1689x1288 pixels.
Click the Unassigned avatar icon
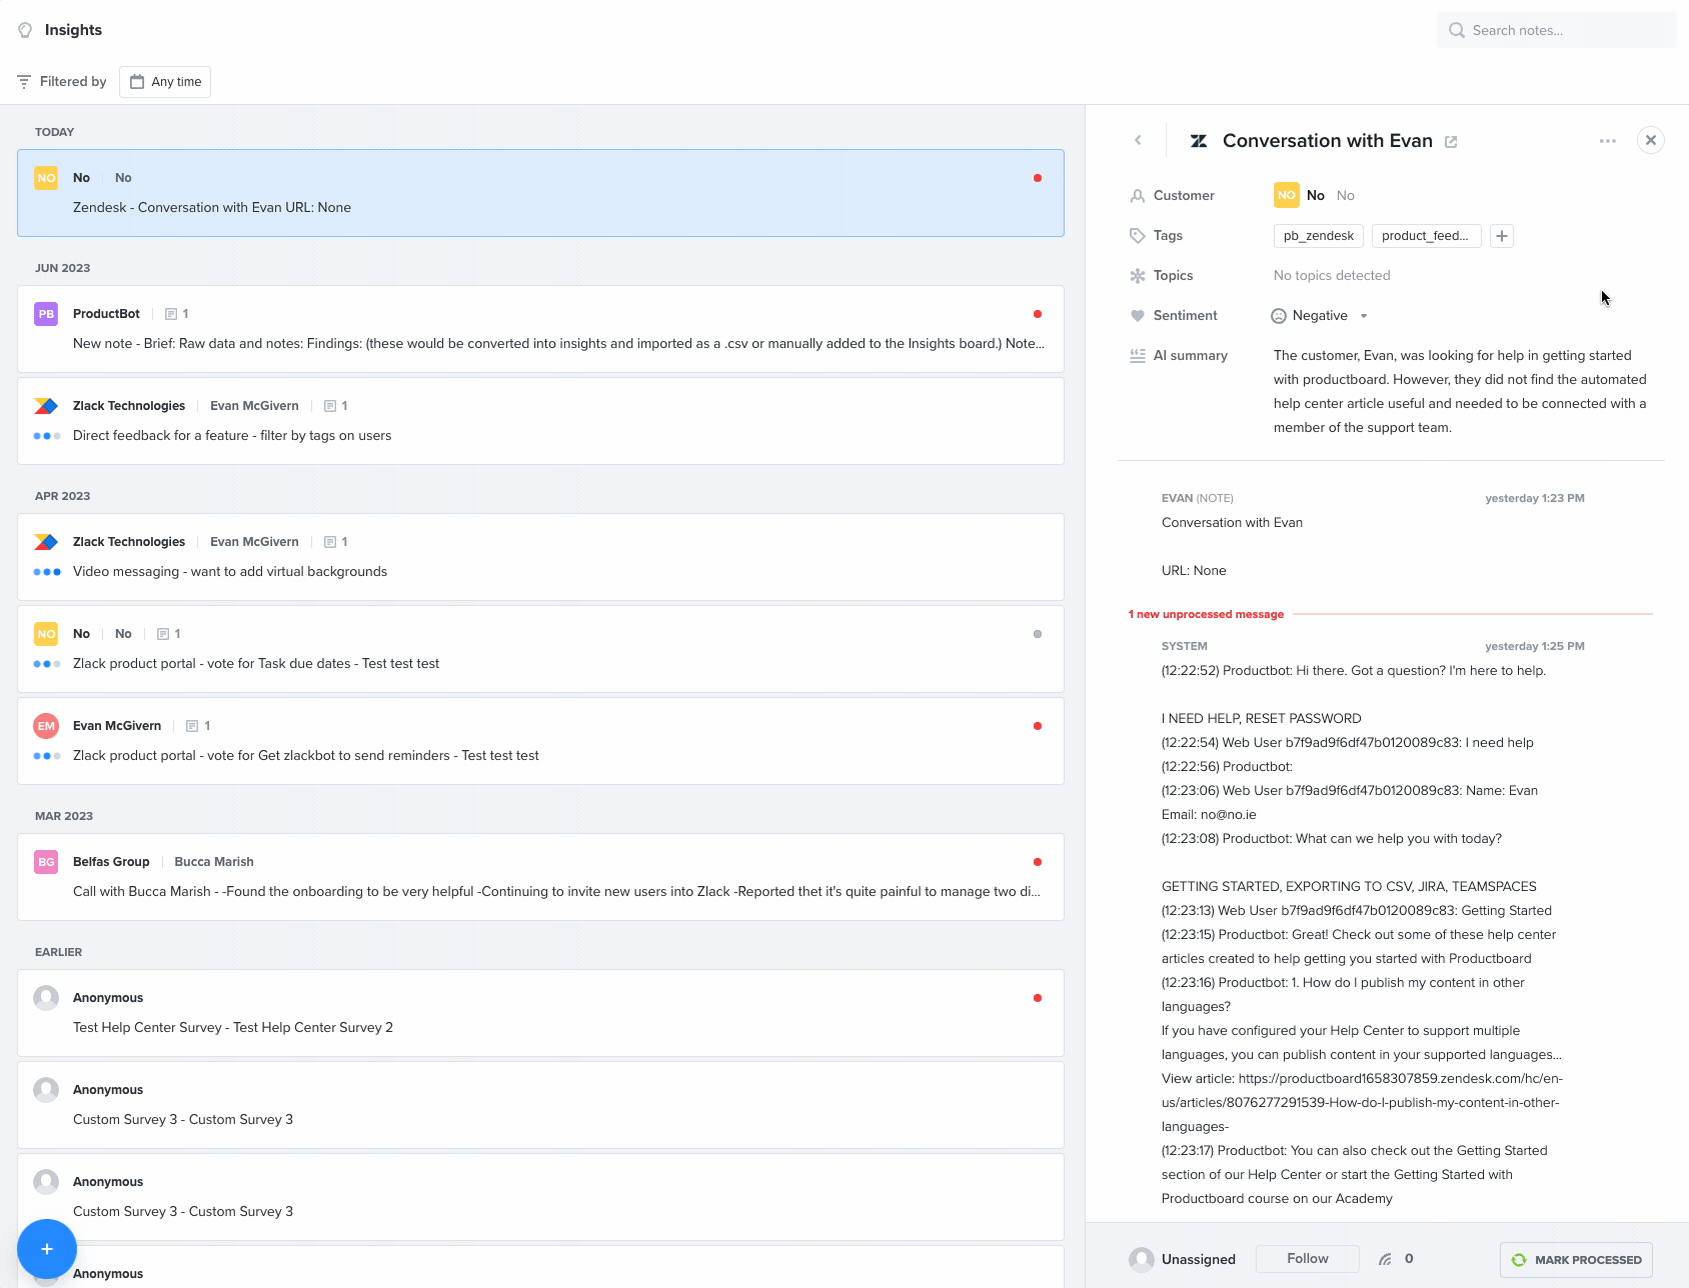tap(1141, 1259)
